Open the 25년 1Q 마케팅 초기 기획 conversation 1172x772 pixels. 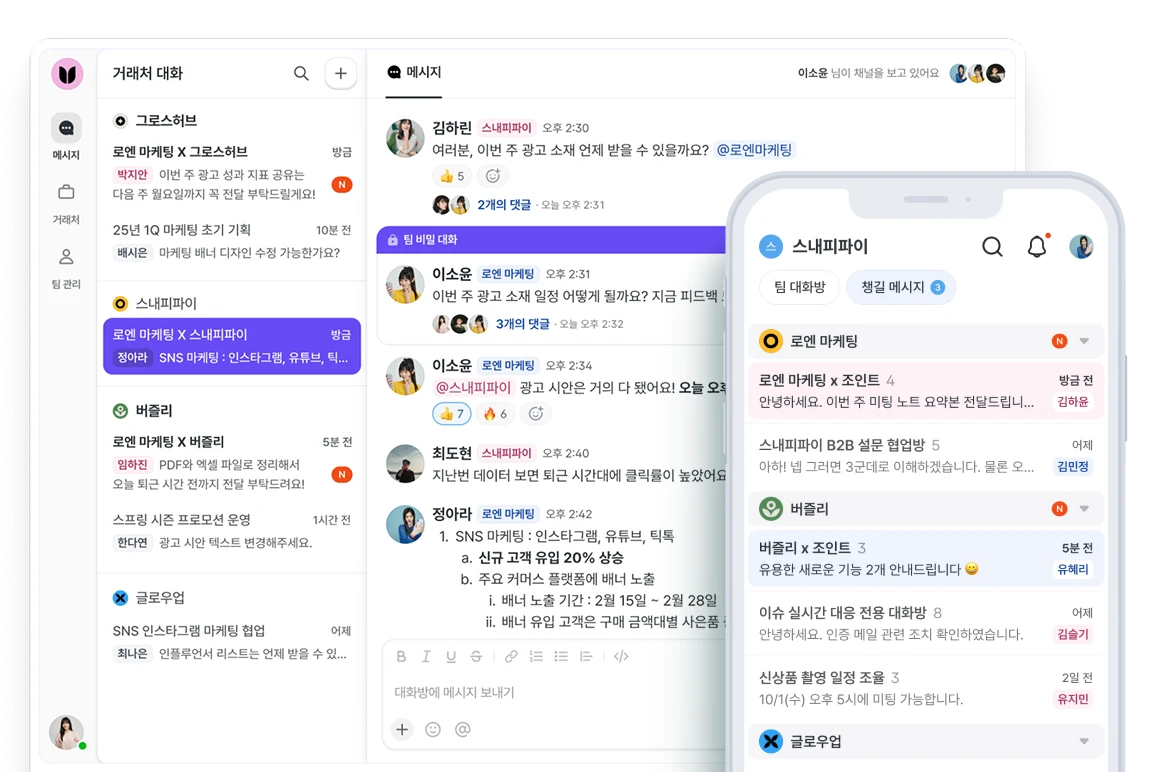click(232, 241)
